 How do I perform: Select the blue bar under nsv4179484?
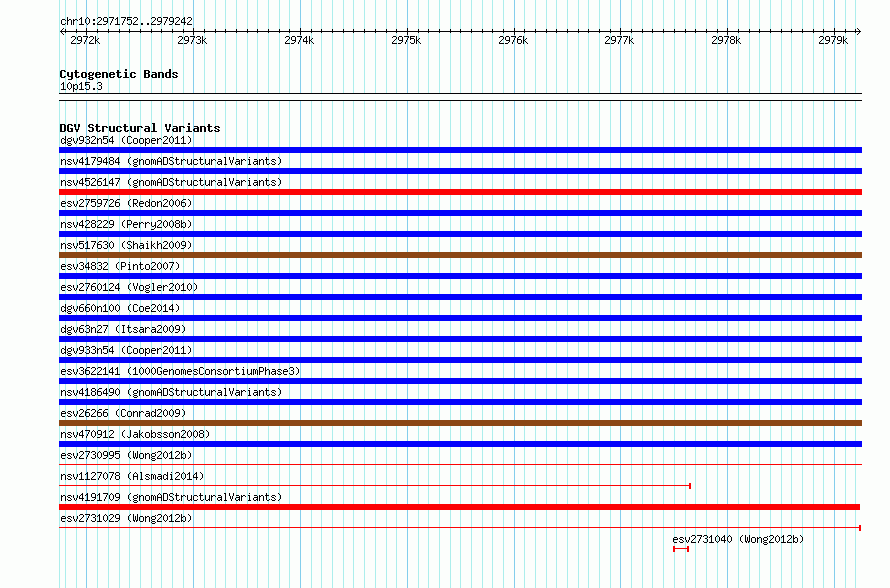coord(460,171)
